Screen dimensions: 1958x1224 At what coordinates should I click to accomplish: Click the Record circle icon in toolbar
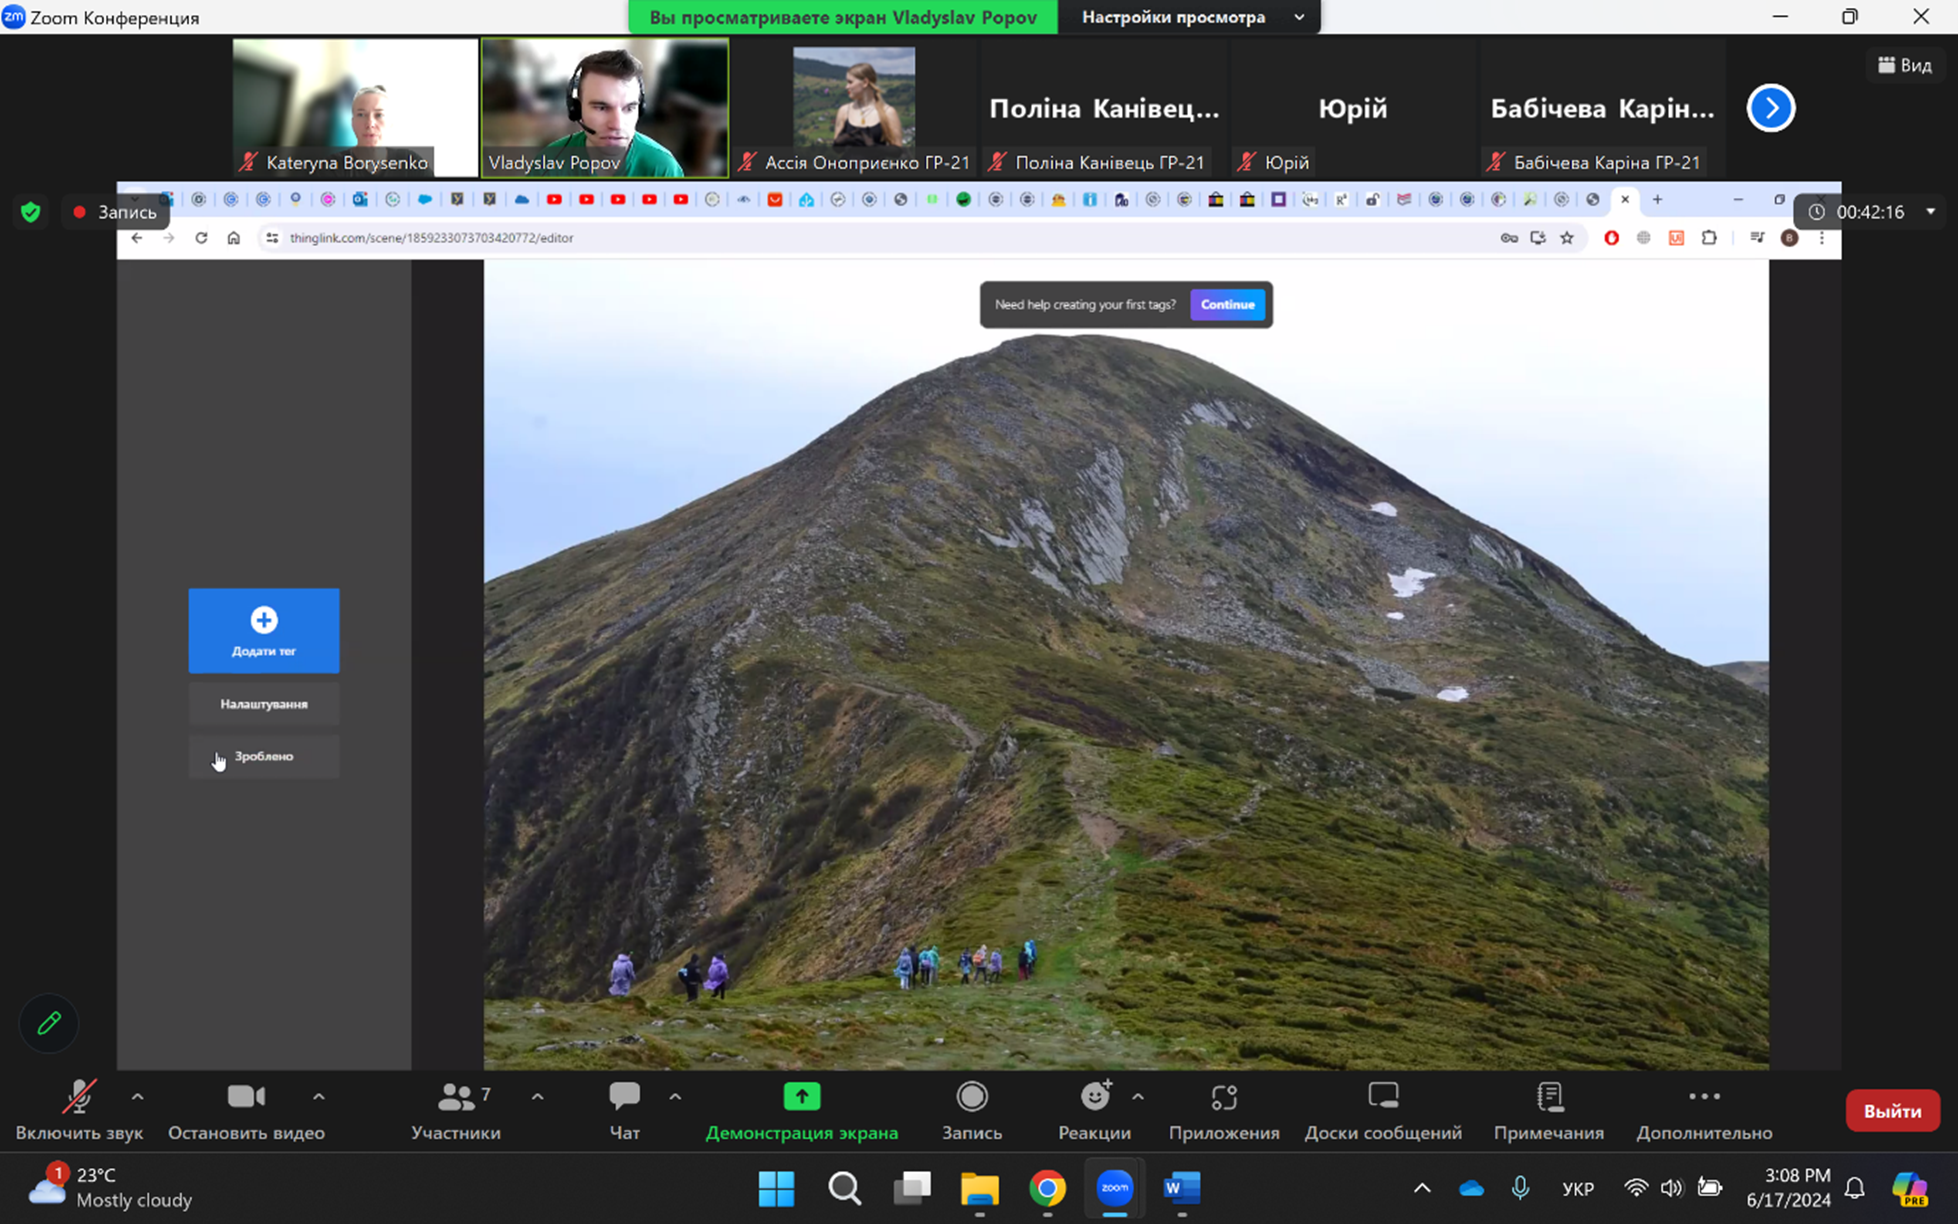(971, 1098)
